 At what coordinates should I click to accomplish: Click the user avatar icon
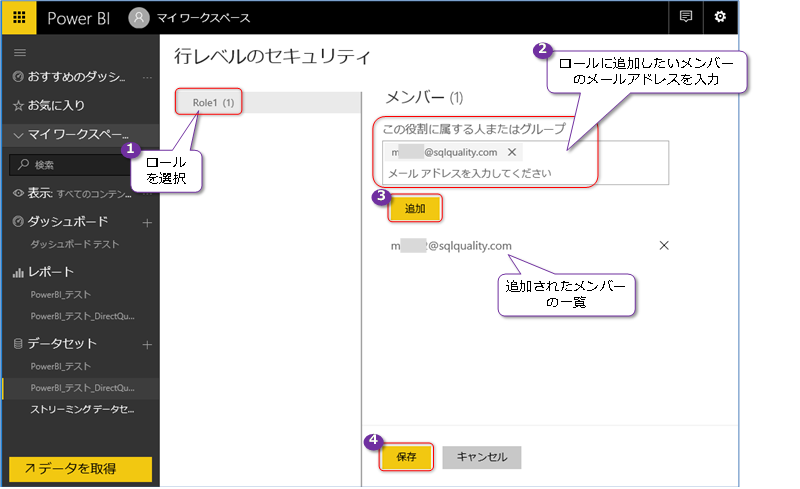tap(139, 18)
